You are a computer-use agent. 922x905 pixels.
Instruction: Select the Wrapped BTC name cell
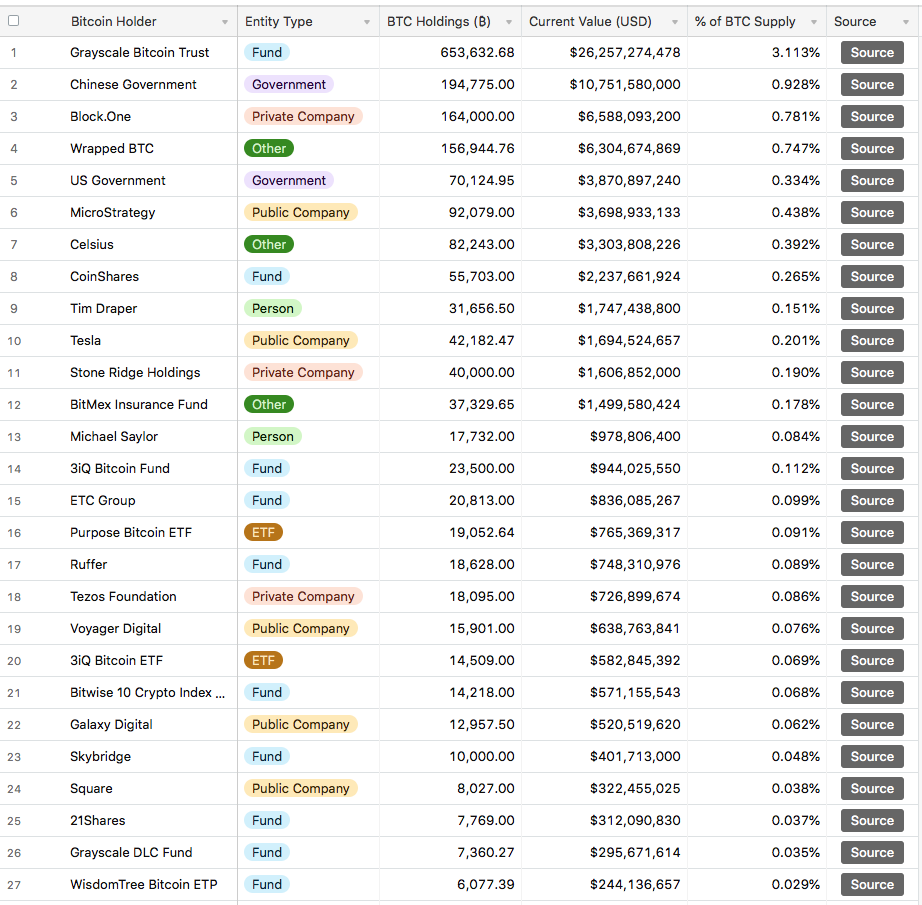tap(112, 149)
